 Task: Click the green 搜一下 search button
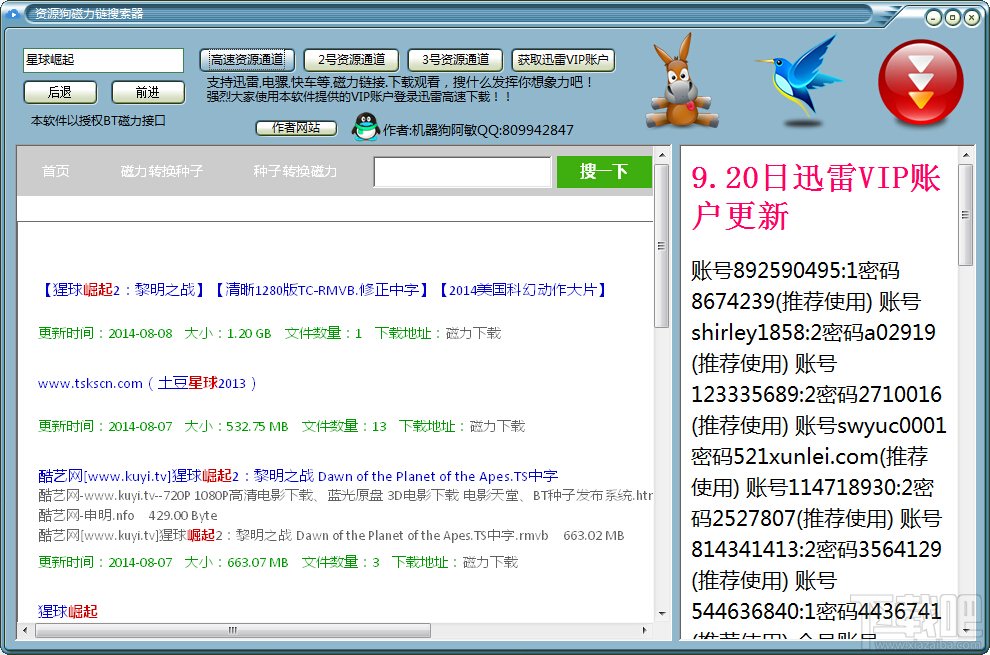(604, 172)
